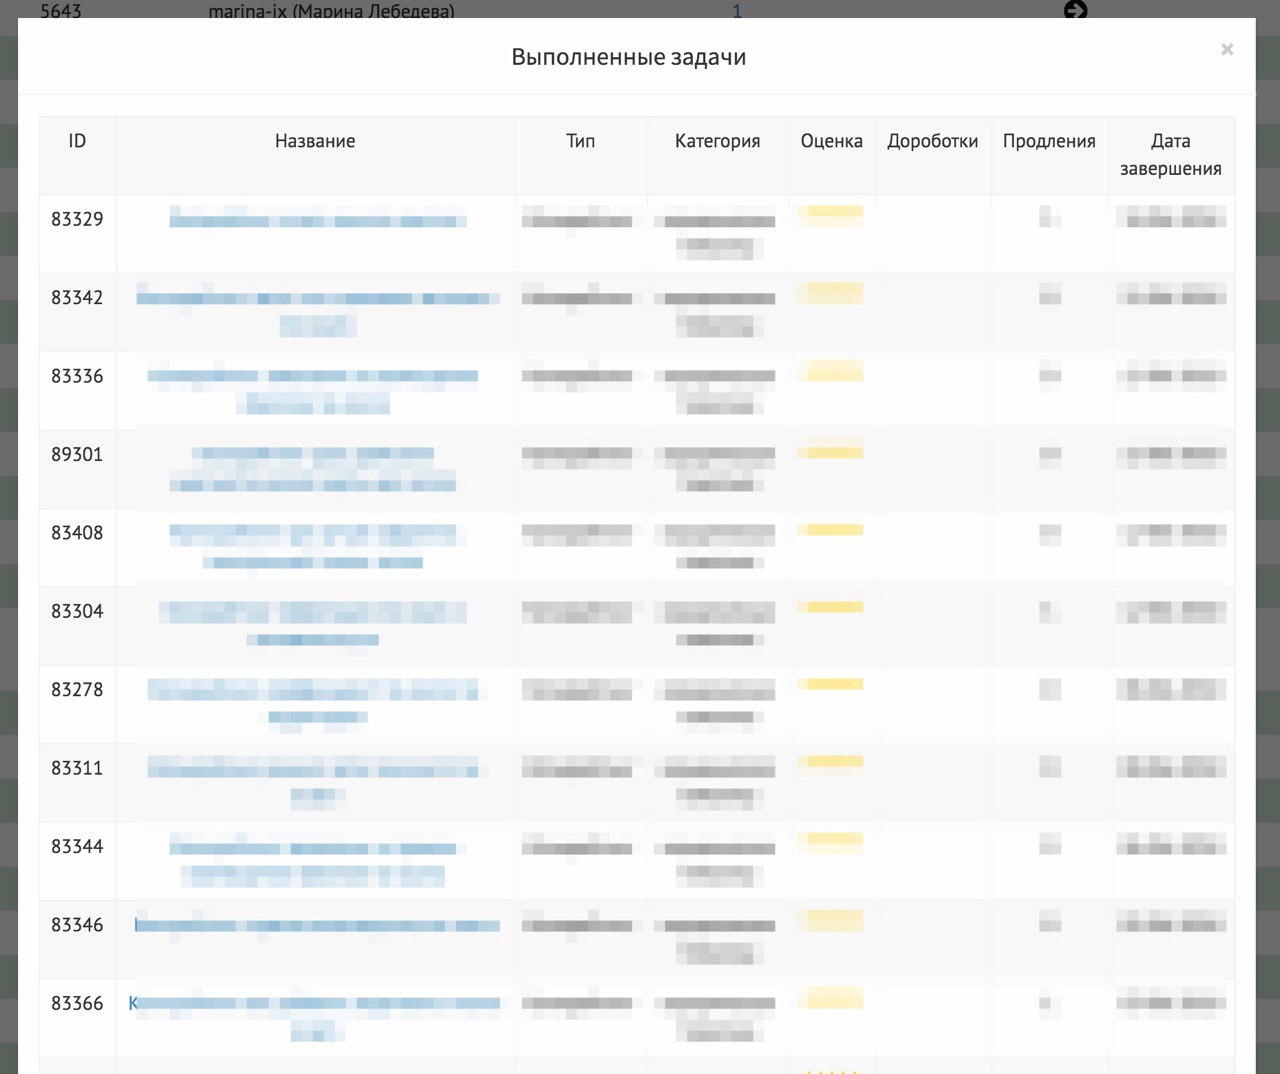
Task: Click the arrow icon in the marina-ix background row
Action: [1076, 9]
